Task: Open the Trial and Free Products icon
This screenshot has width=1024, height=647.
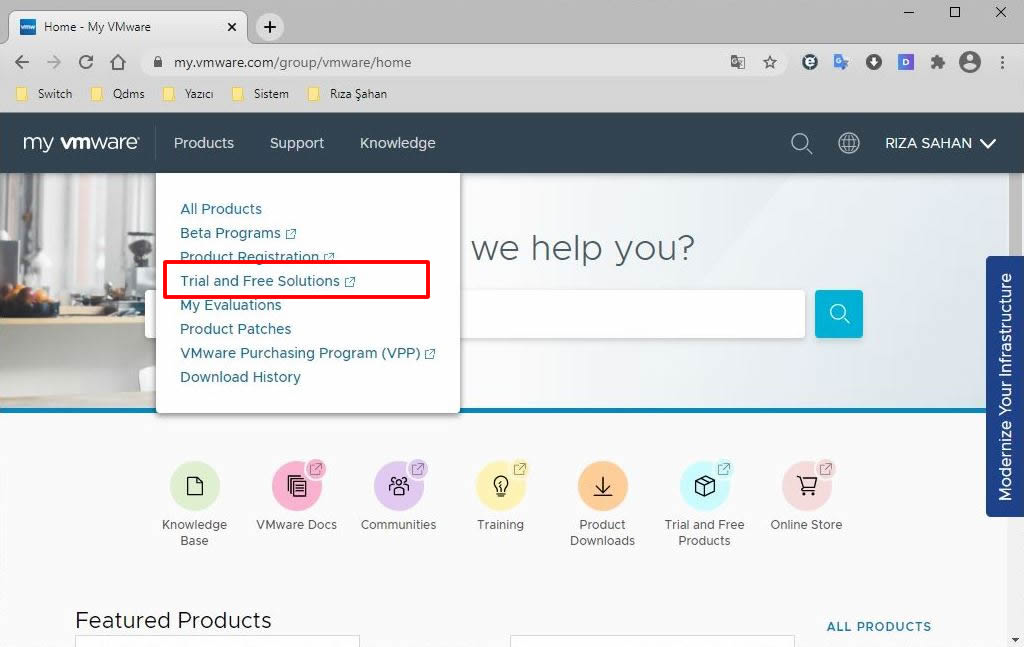Action: pyautogui.click(x=704, y=486)
